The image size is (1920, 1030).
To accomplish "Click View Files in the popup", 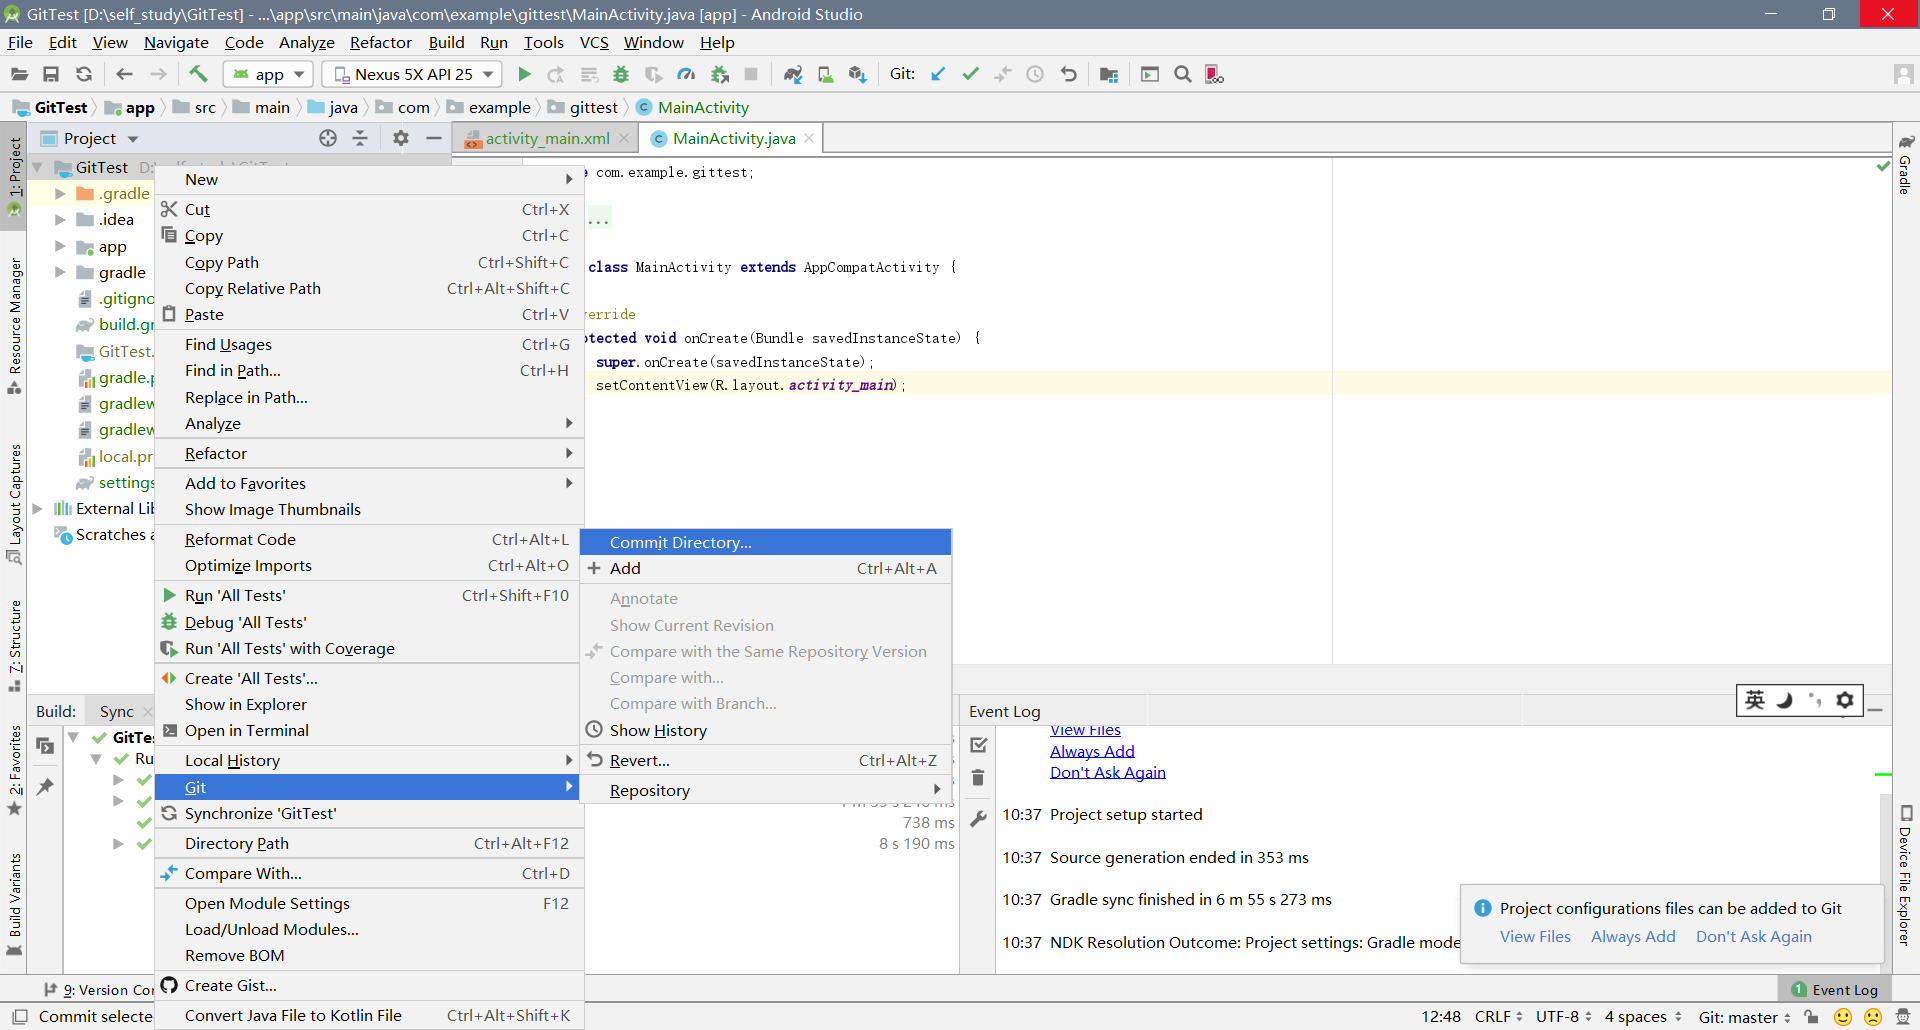I will (x=1535, y=937).
